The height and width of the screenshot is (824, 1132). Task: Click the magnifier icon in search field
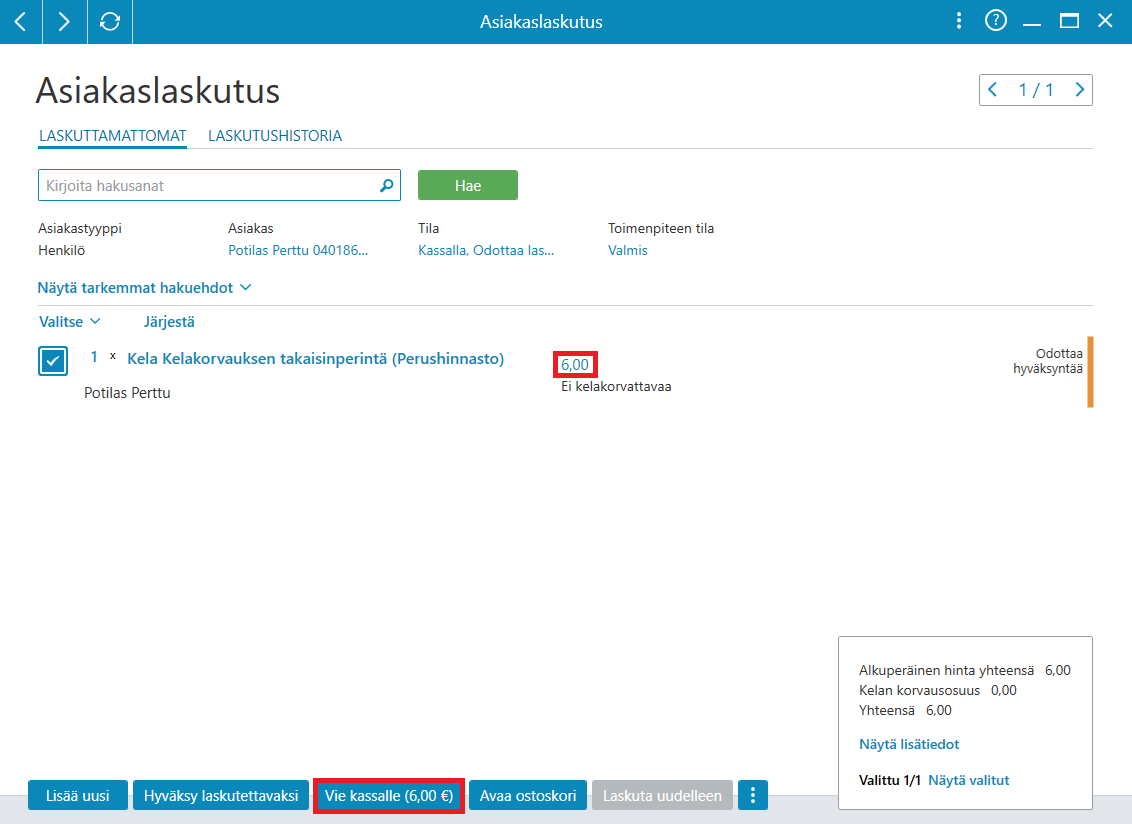point(387,186)
